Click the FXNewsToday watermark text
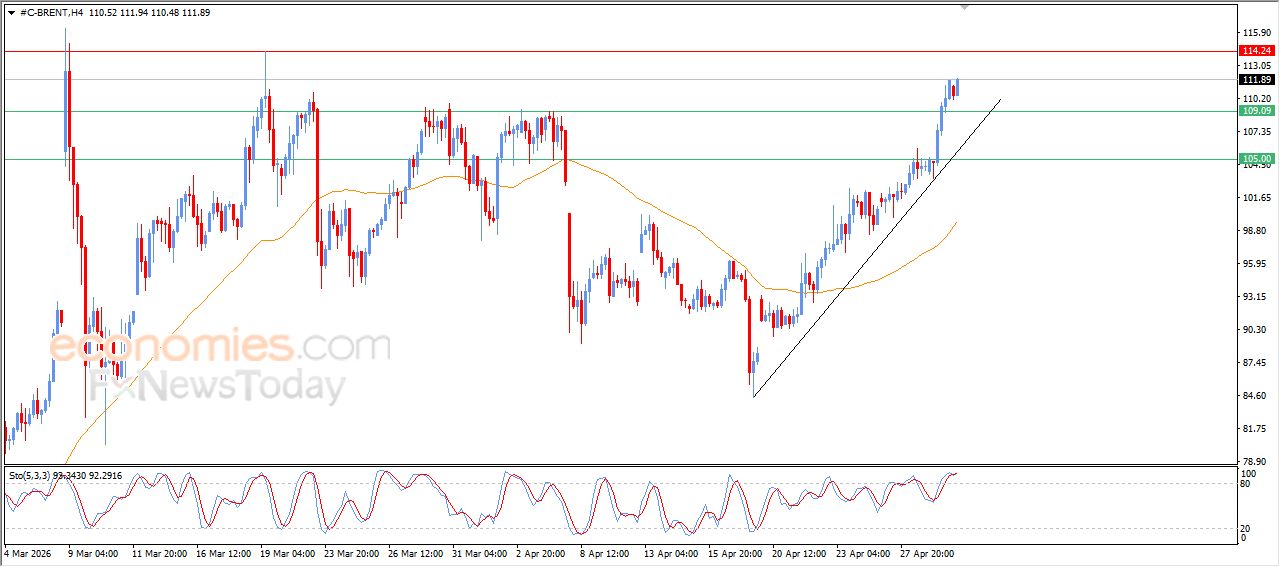The height and width of the screenshot is (567, 1280). (x=218, y=386)
